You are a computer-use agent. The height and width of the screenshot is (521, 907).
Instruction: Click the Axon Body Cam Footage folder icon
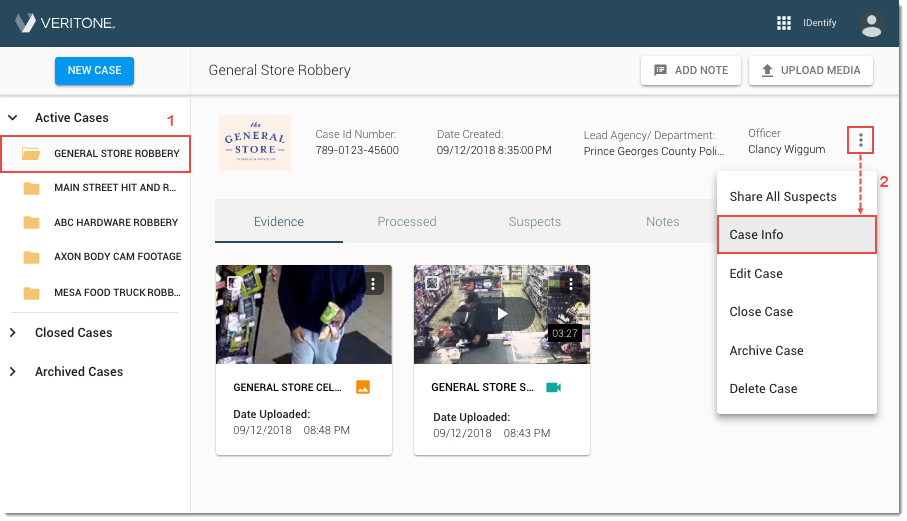pyautogui.click(x=31, y=257)
